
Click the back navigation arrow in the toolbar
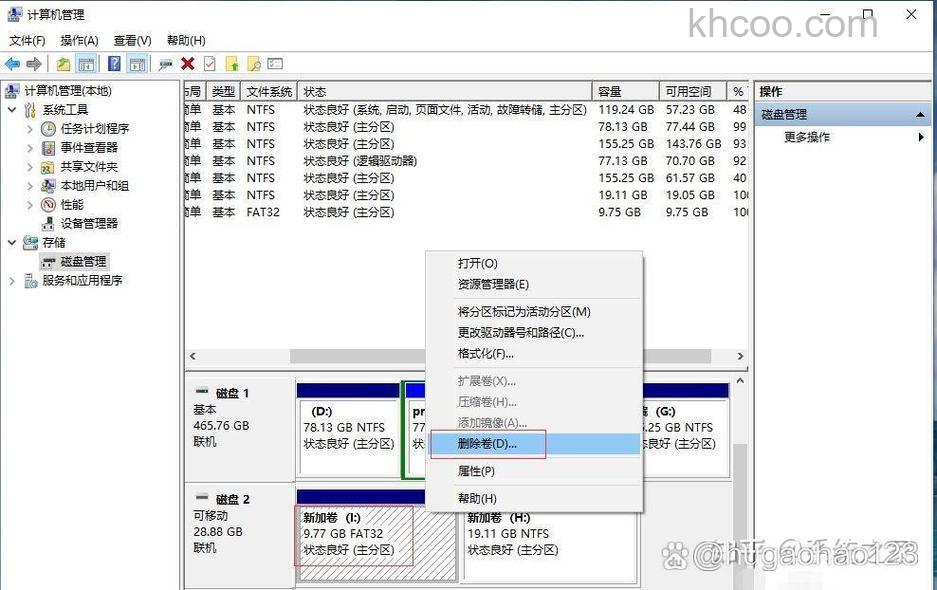[12, 63]
